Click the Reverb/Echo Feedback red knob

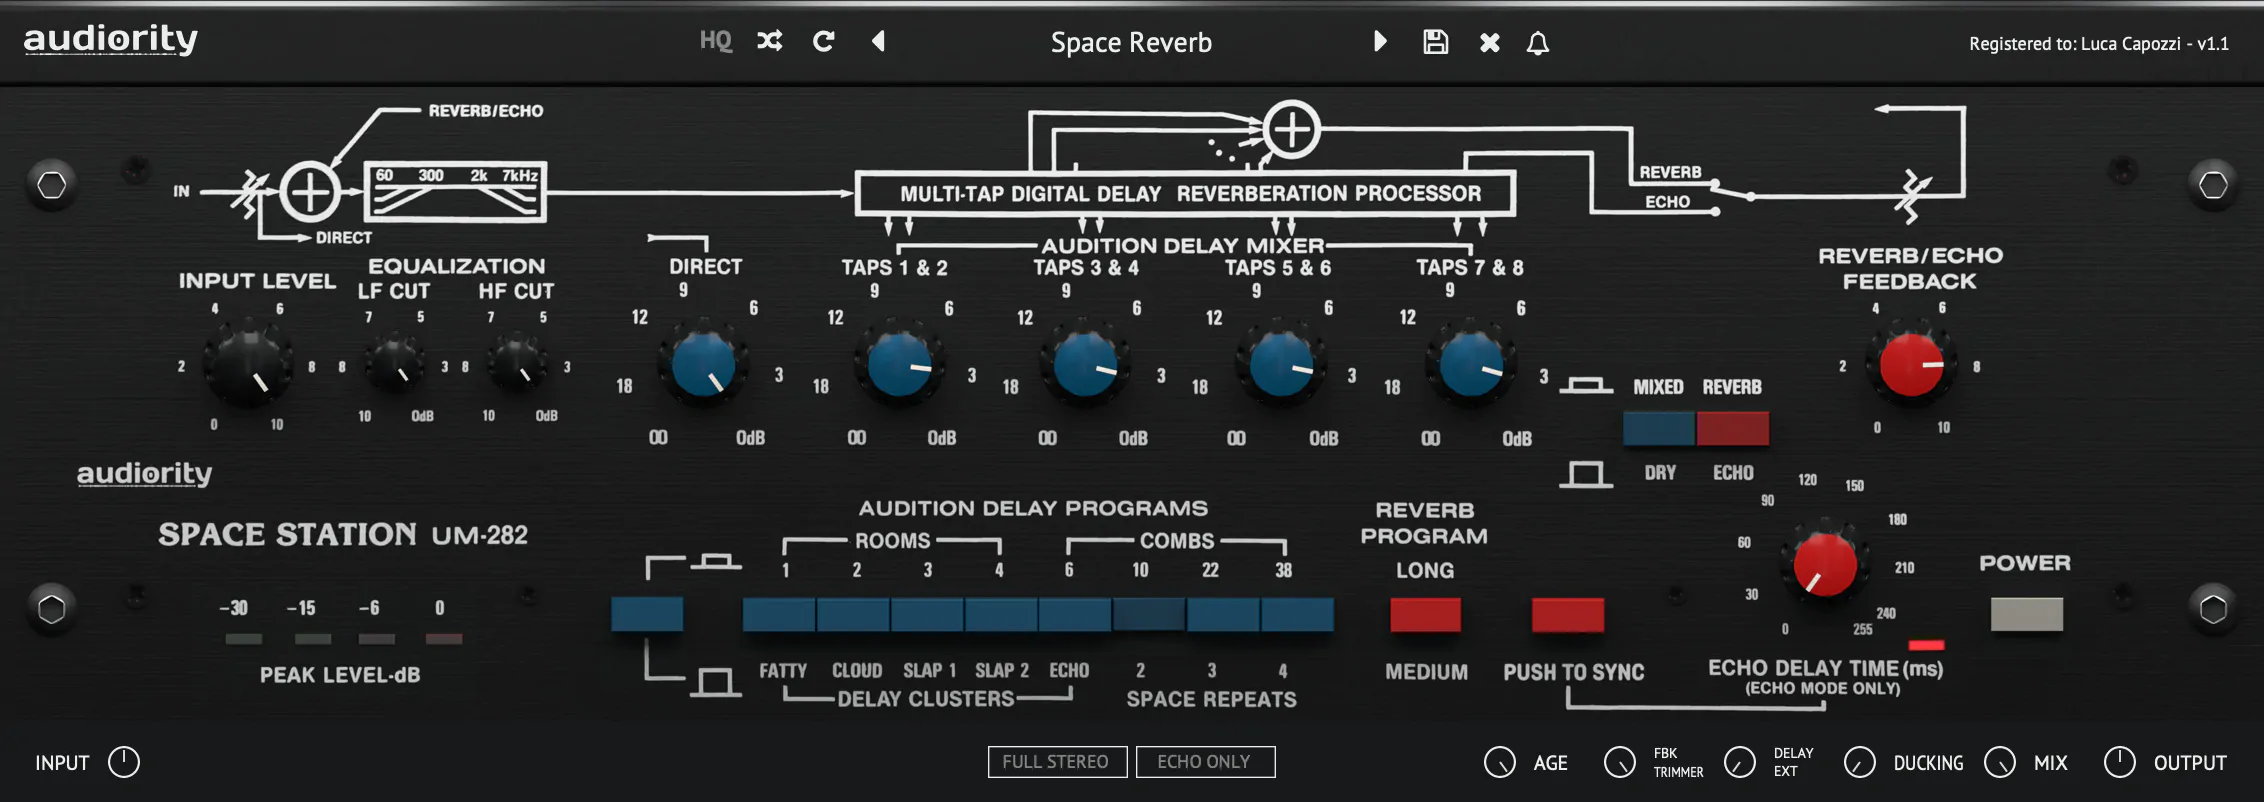[1910, 366]
